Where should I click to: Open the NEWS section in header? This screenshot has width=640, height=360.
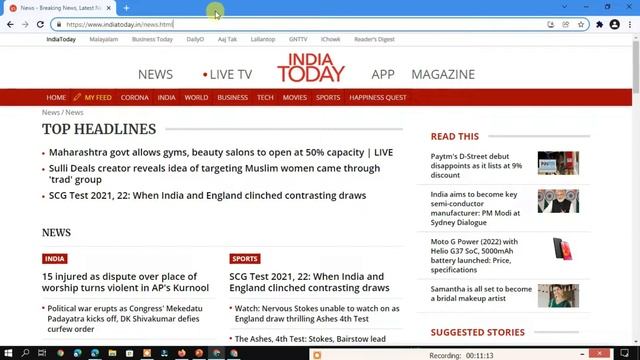[156, 74]
